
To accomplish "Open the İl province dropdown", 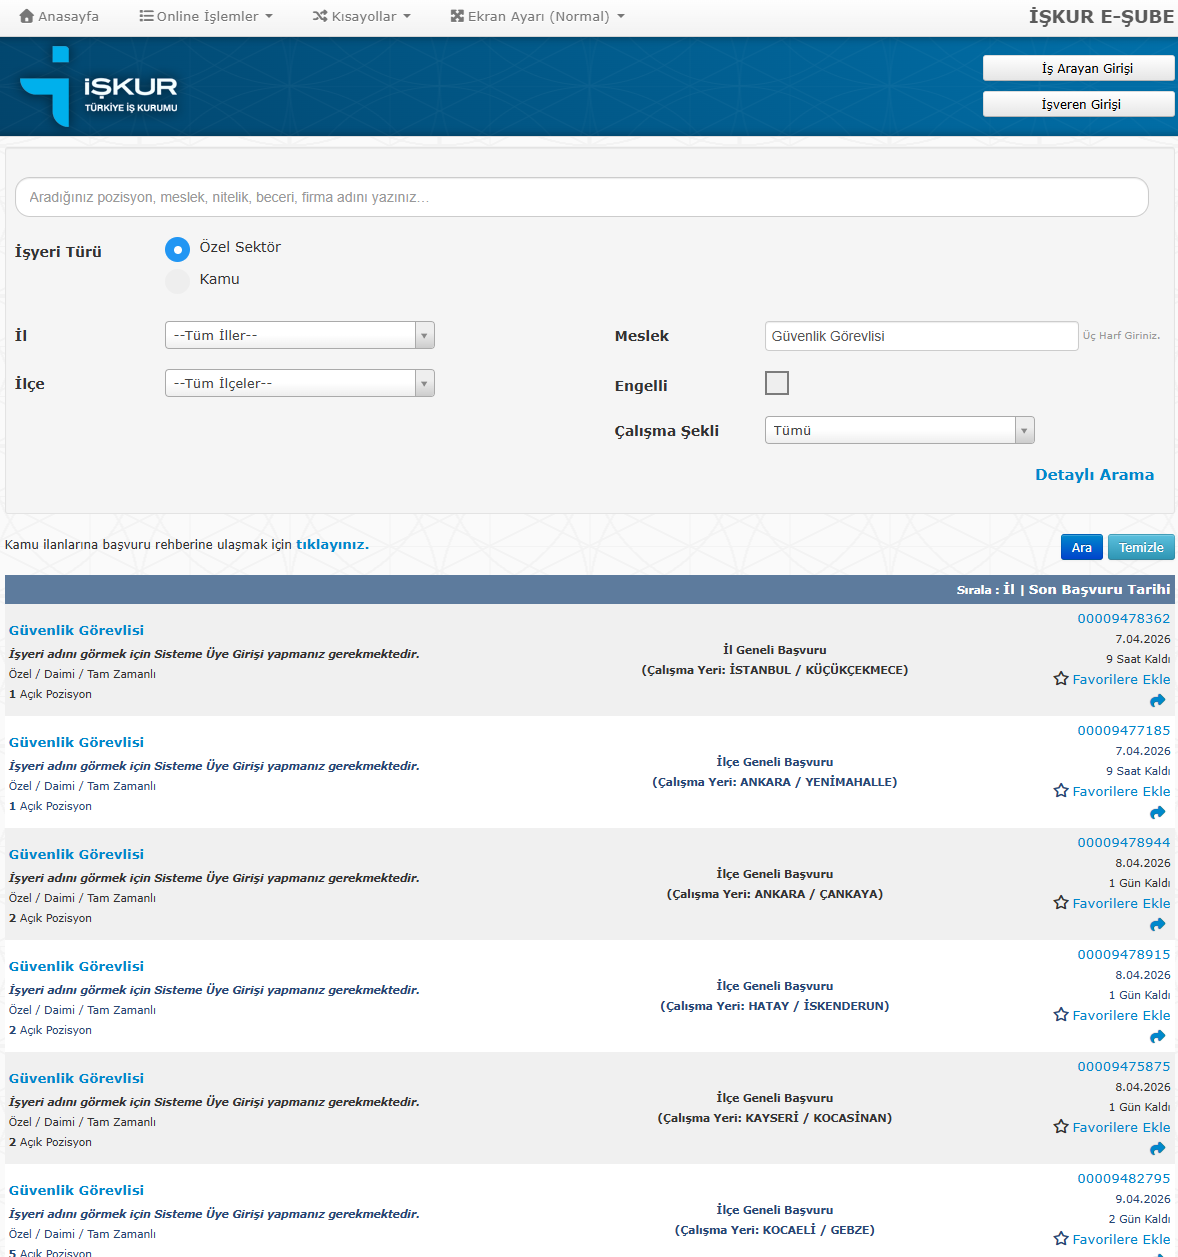I will 299,335.
